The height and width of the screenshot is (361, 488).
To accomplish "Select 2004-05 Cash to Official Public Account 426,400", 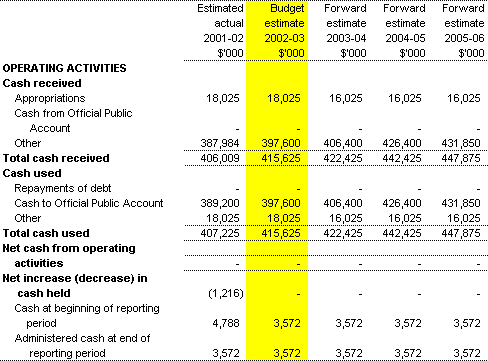I will point(402,203).
